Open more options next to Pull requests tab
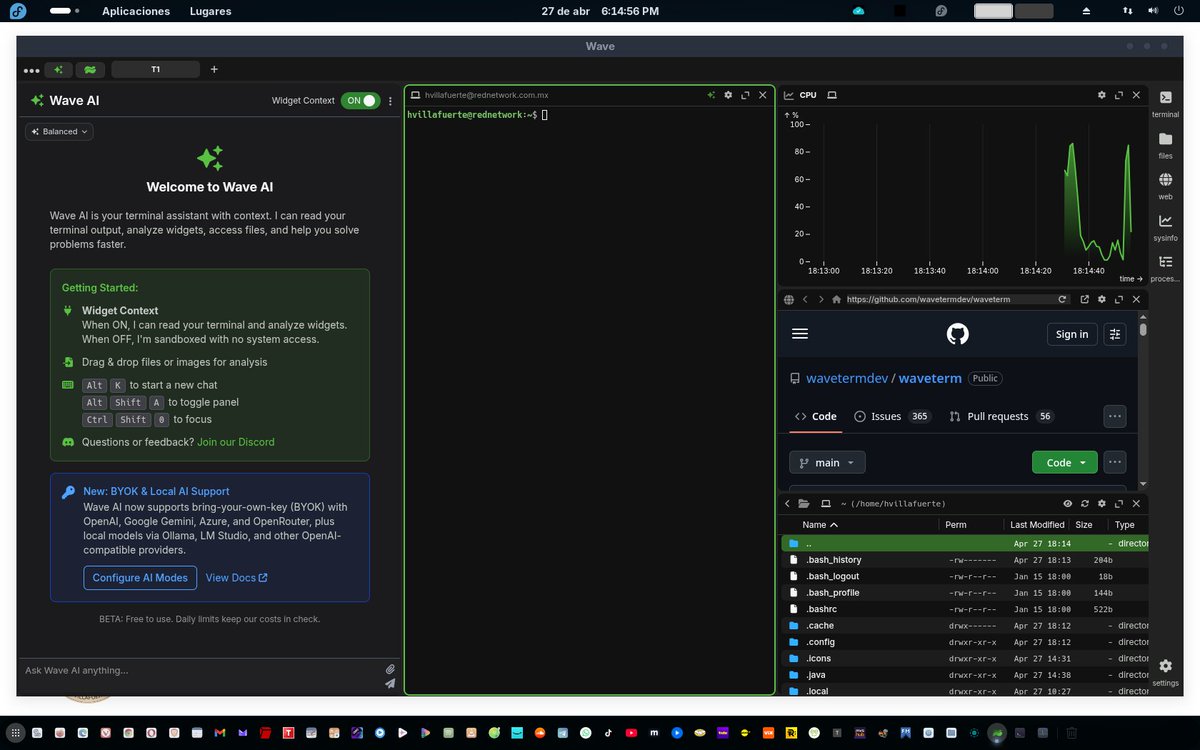This screenshot has height=750, width=1200. [x=1115, y=416]
